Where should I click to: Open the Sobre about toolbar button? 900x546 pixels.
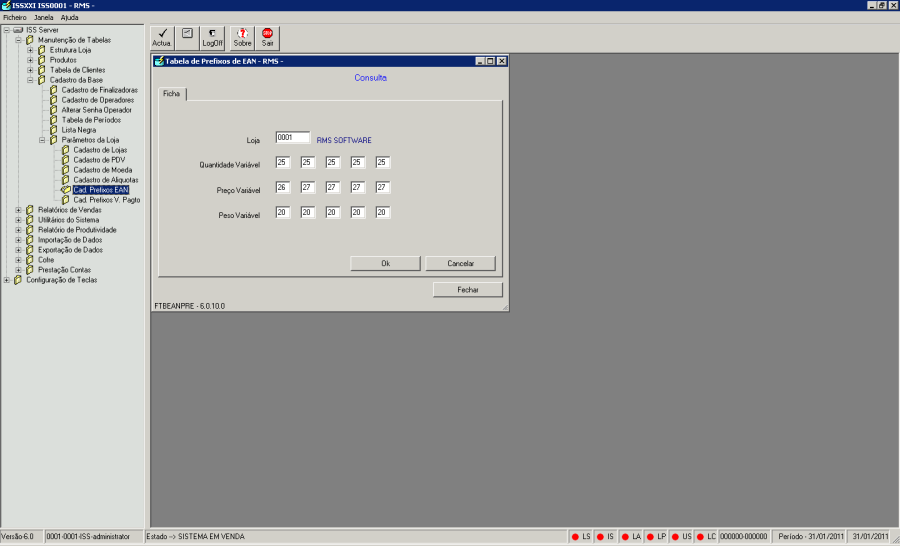(x=242, y=38)
